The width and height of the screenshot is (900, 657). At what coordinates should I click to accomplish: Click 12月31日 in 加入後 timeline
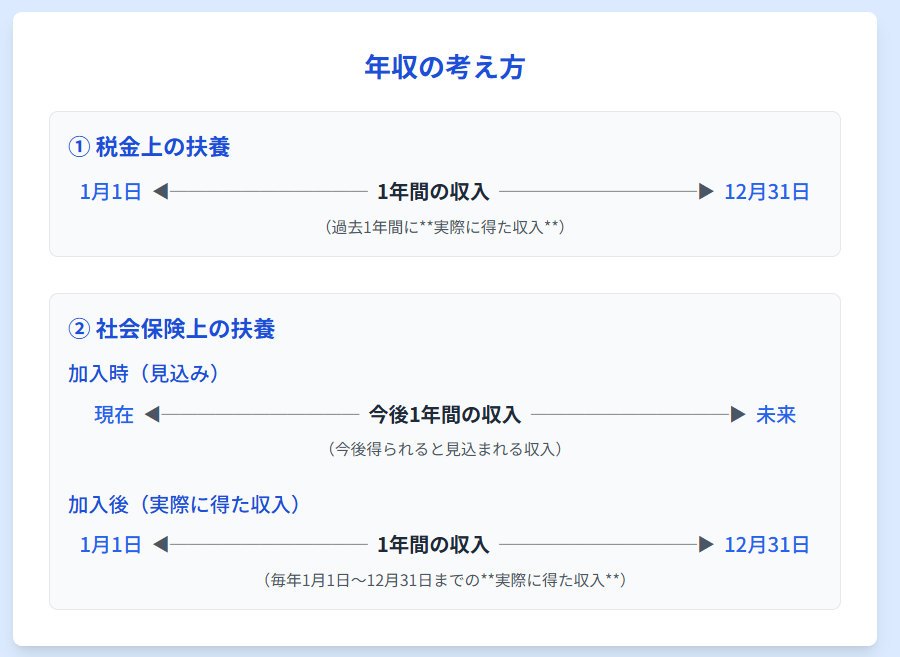point(767,545)
